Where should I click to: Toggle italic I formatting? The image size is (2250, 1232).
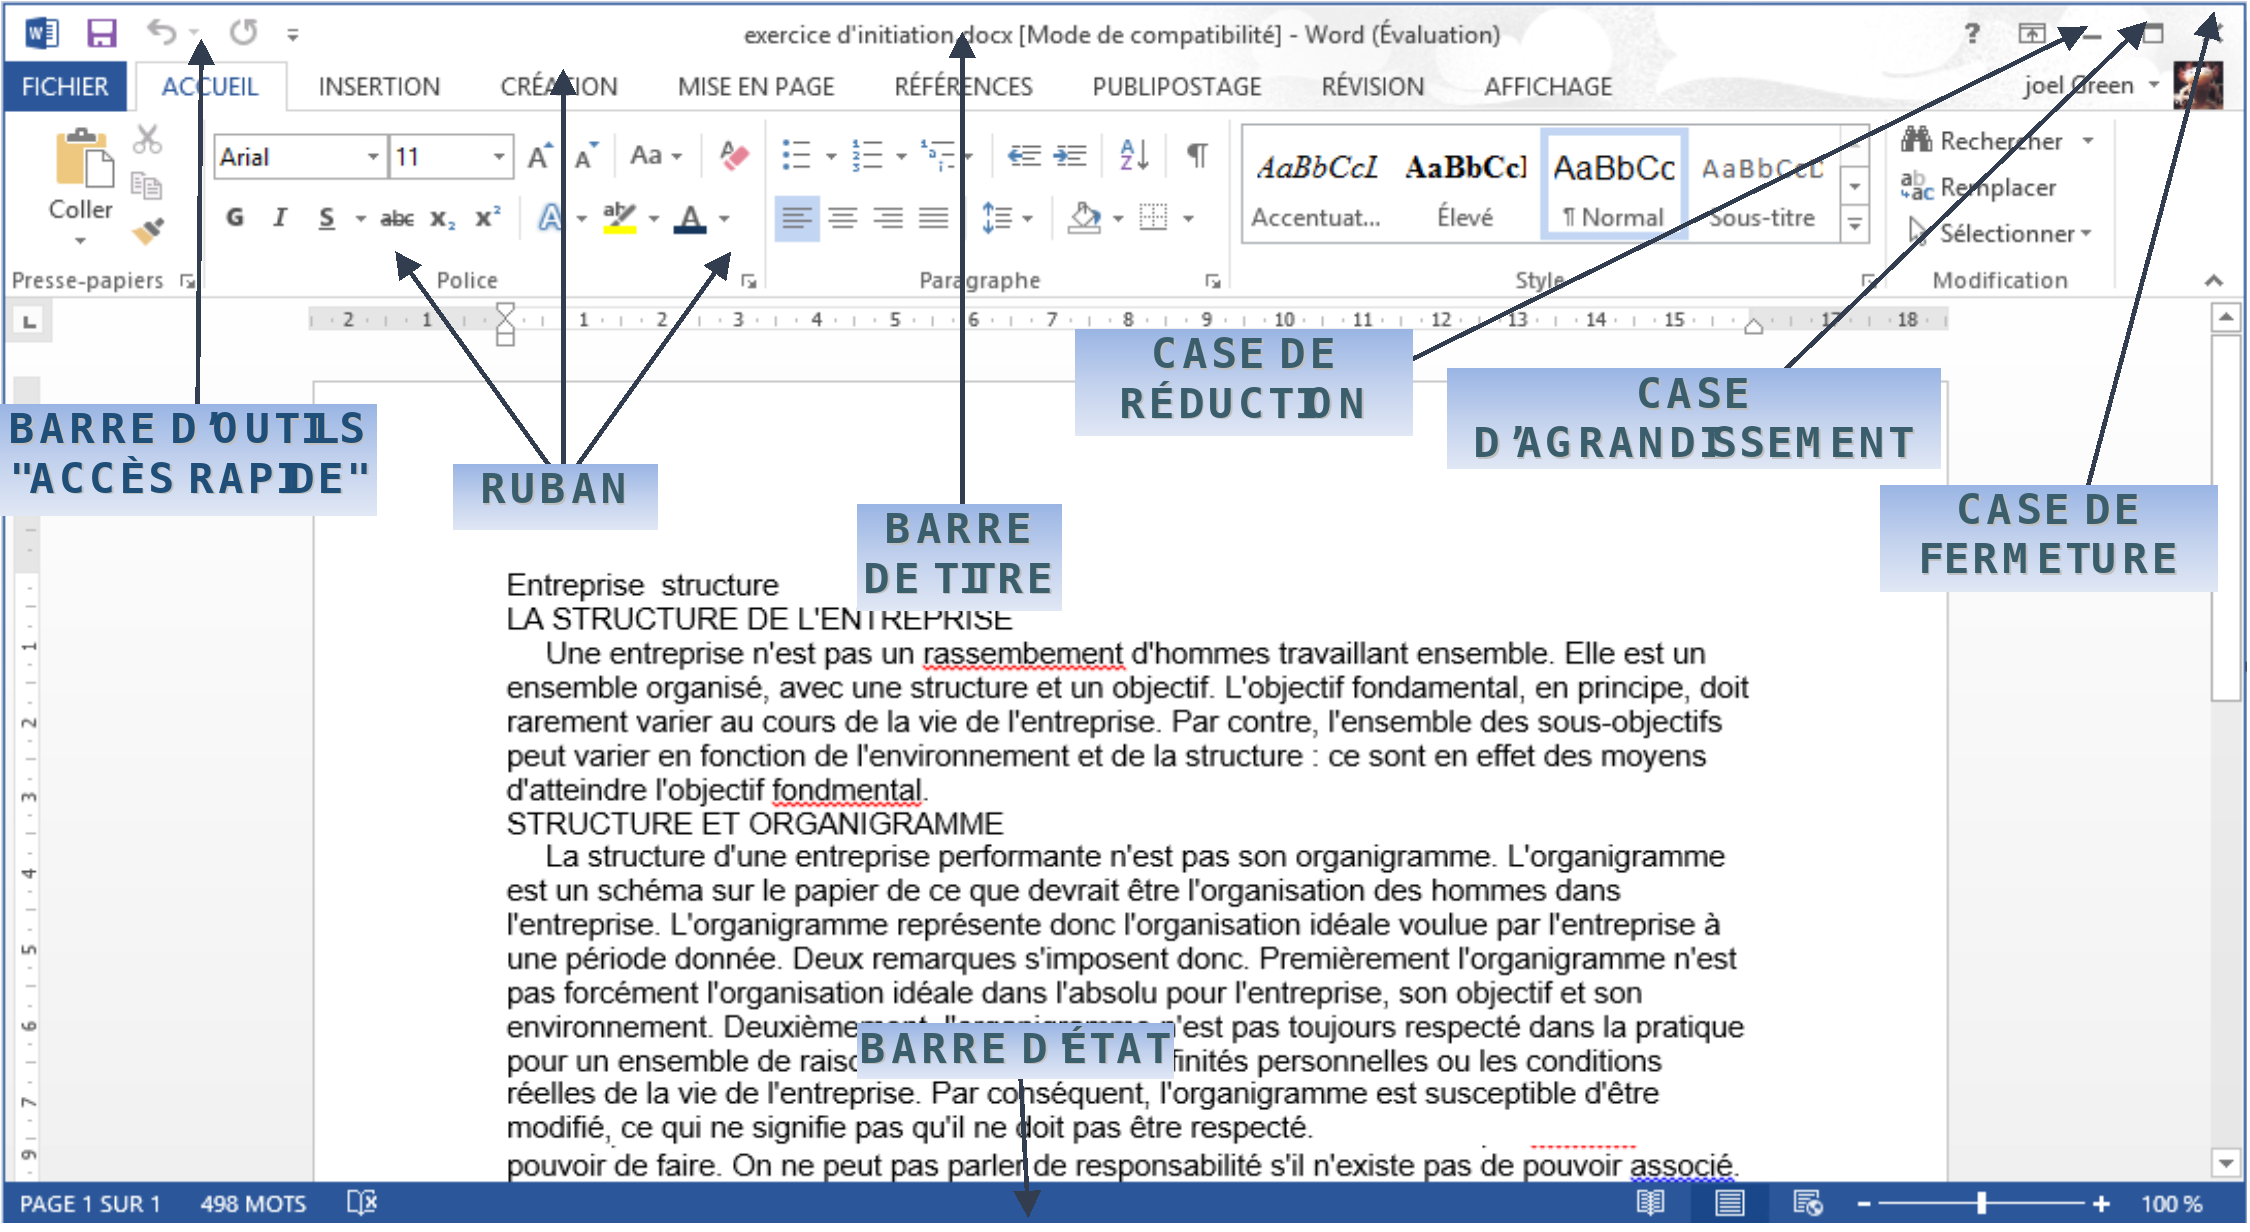281,218
